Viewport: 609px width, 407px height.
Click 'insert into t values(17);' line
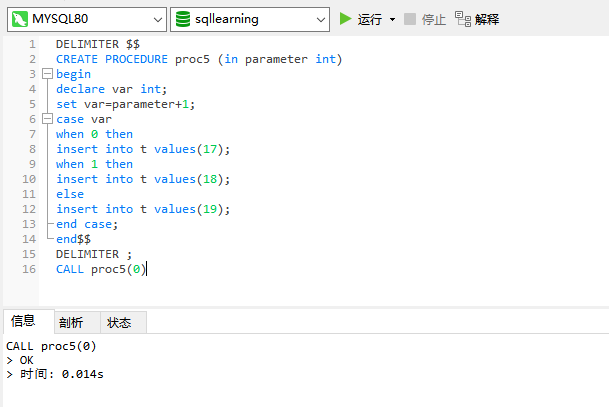pyautogui.click(x=143, y=149)
